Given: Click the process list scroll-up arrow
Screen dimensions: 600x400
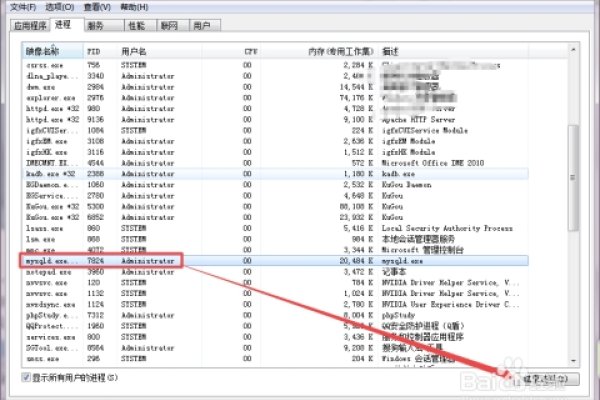Looking at the screenshot, I should pos(573,49).
